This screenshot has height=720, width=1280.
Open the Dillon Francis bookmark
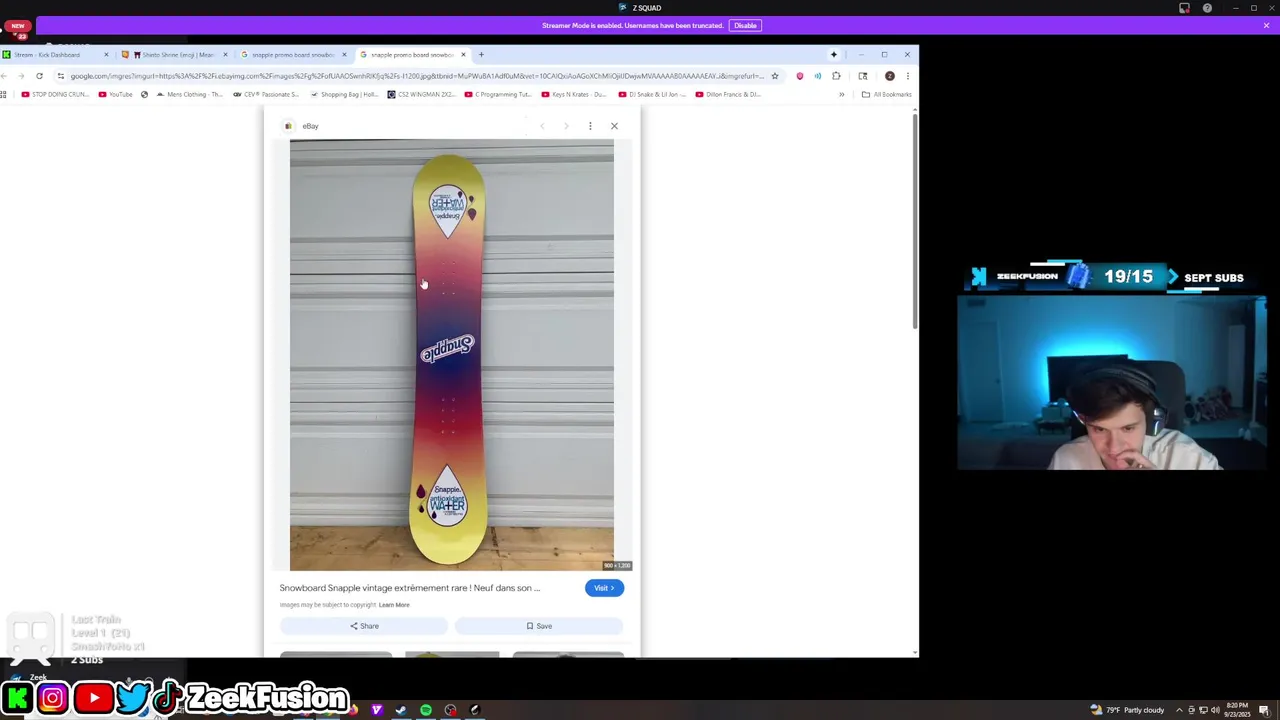pyautogui.click(x=728, y=95)
